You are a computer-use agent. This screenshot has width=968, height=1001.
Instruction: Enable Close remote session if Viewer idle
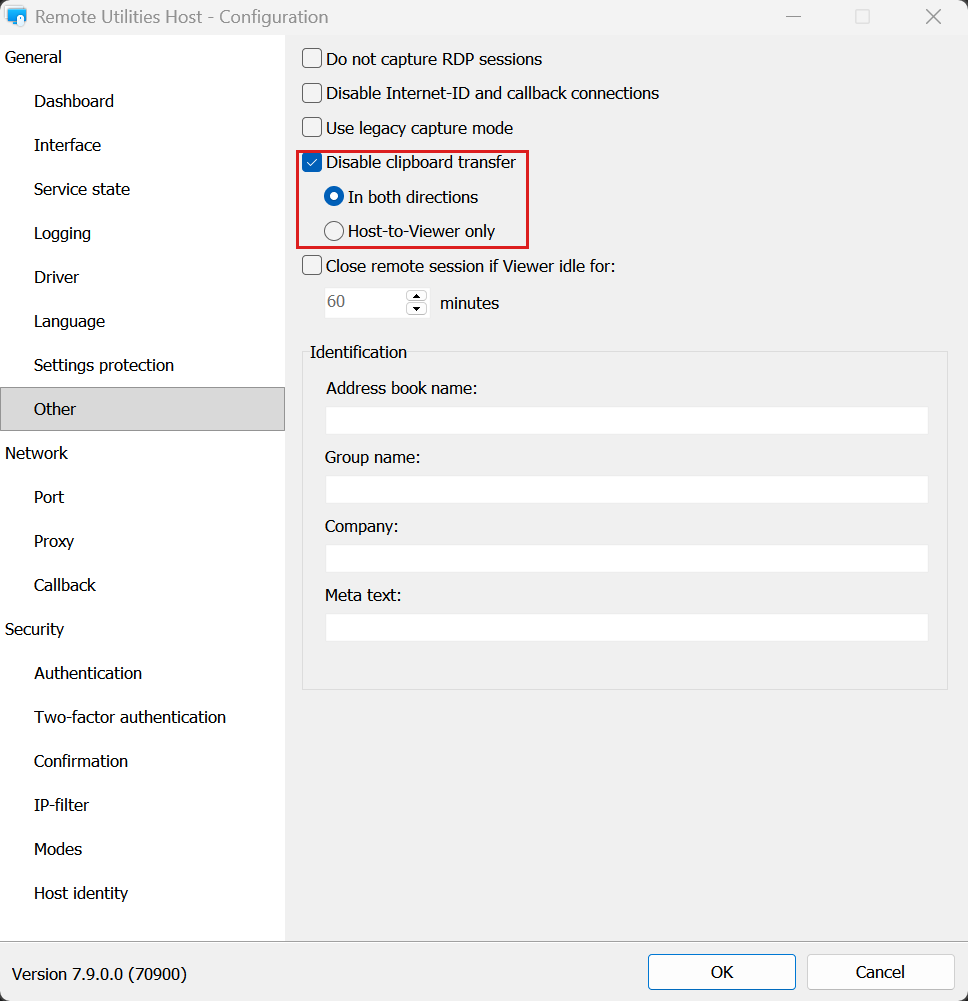(312, 265)
